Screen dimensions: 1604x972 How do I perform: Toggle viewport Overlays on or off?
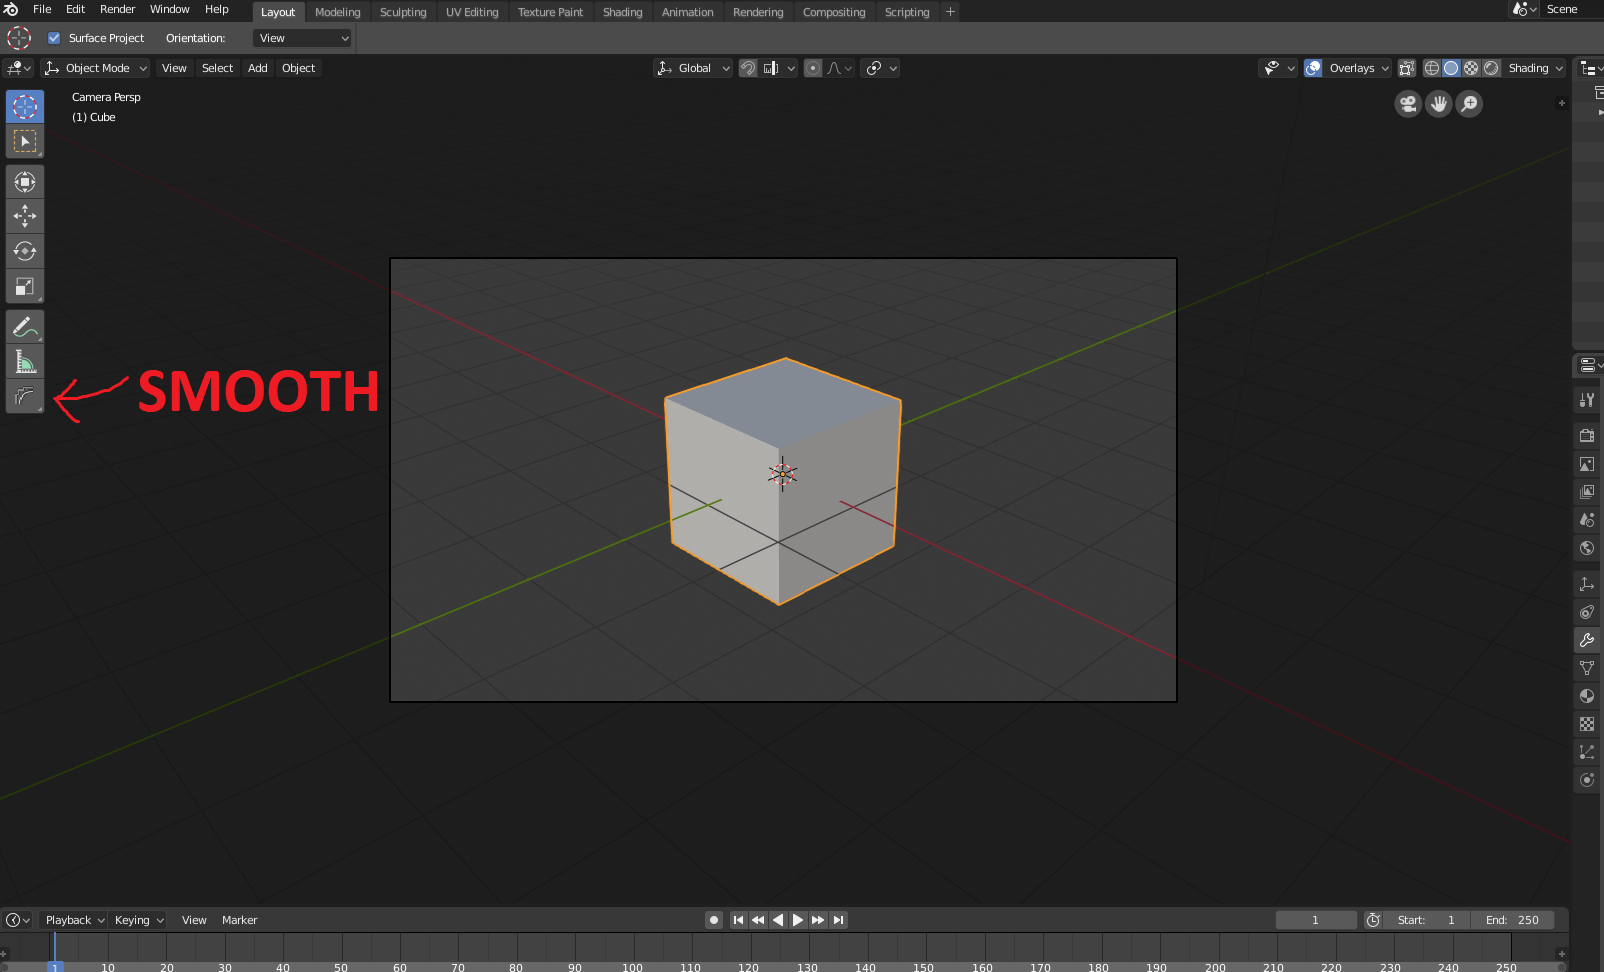pos(1313,68)
